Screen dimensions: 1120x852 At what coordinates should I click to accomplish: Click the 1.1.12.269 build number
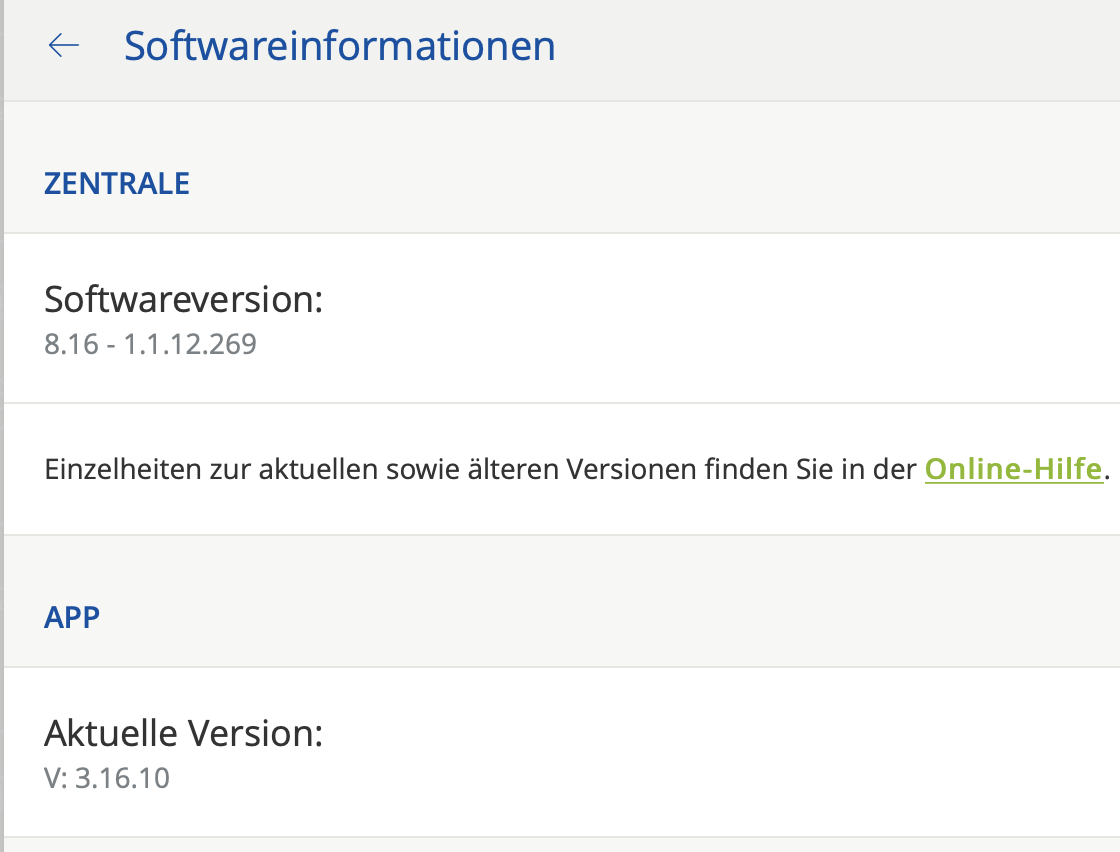pyautogui.click(x=190, y=345)
